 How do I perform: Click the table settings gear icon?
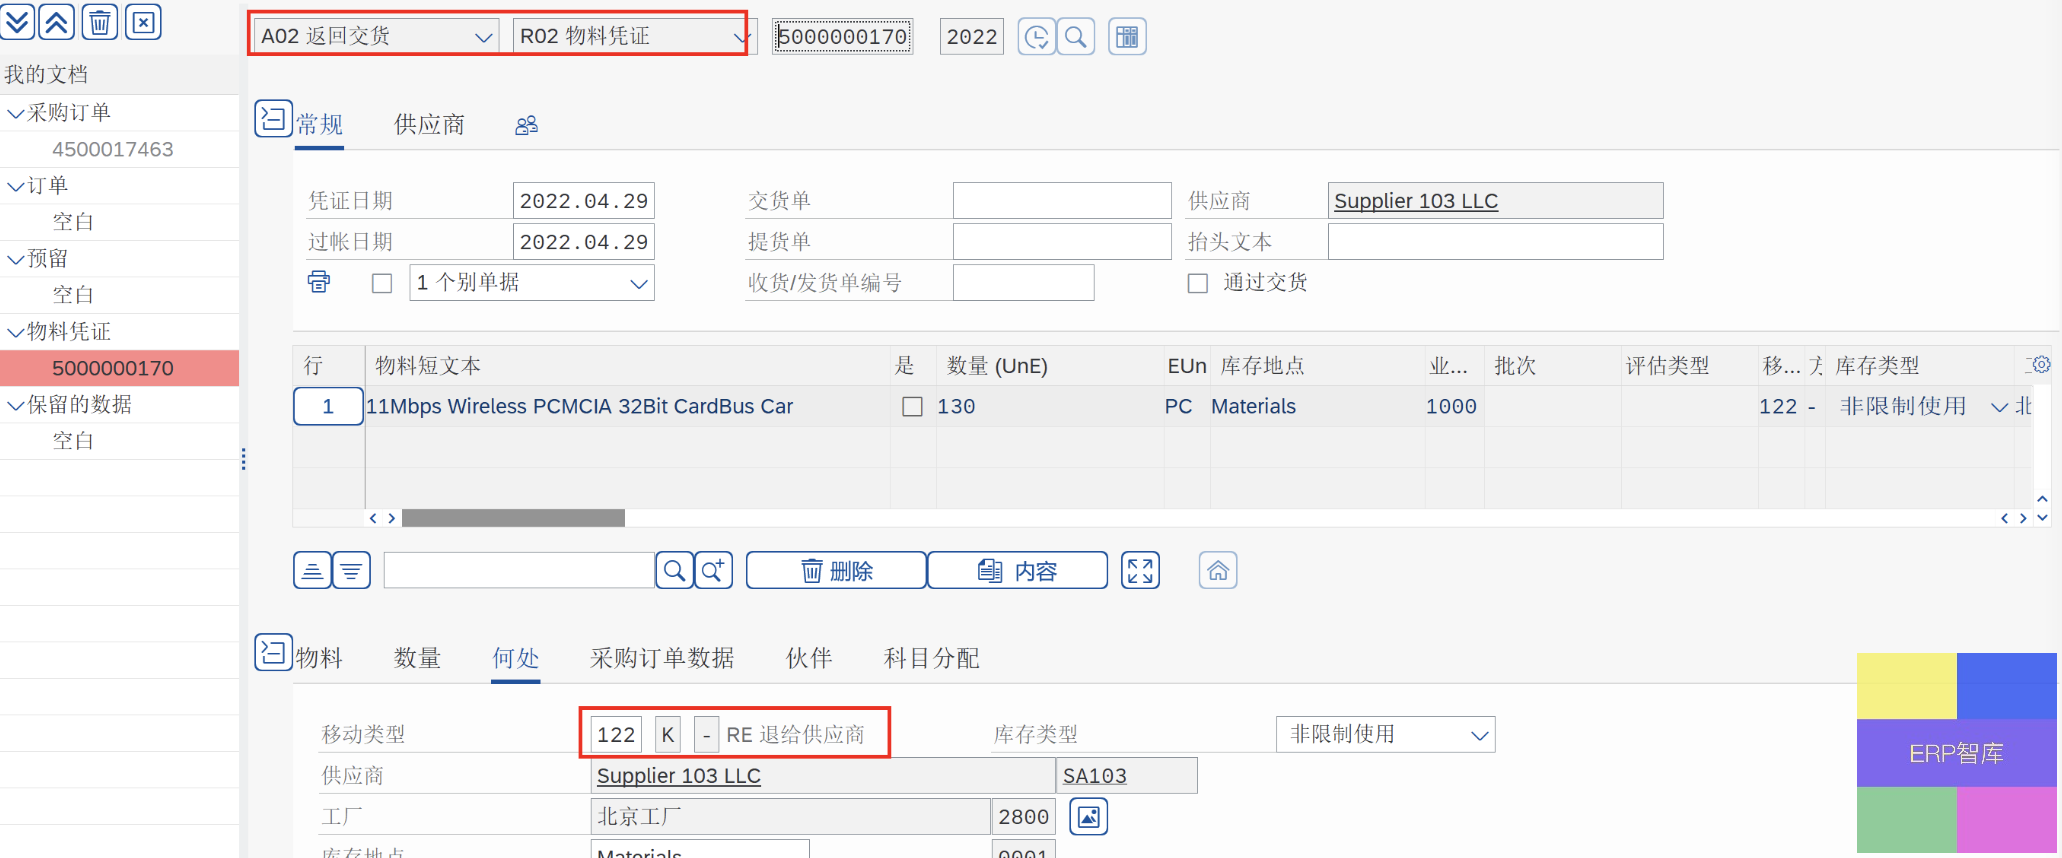2041,365
